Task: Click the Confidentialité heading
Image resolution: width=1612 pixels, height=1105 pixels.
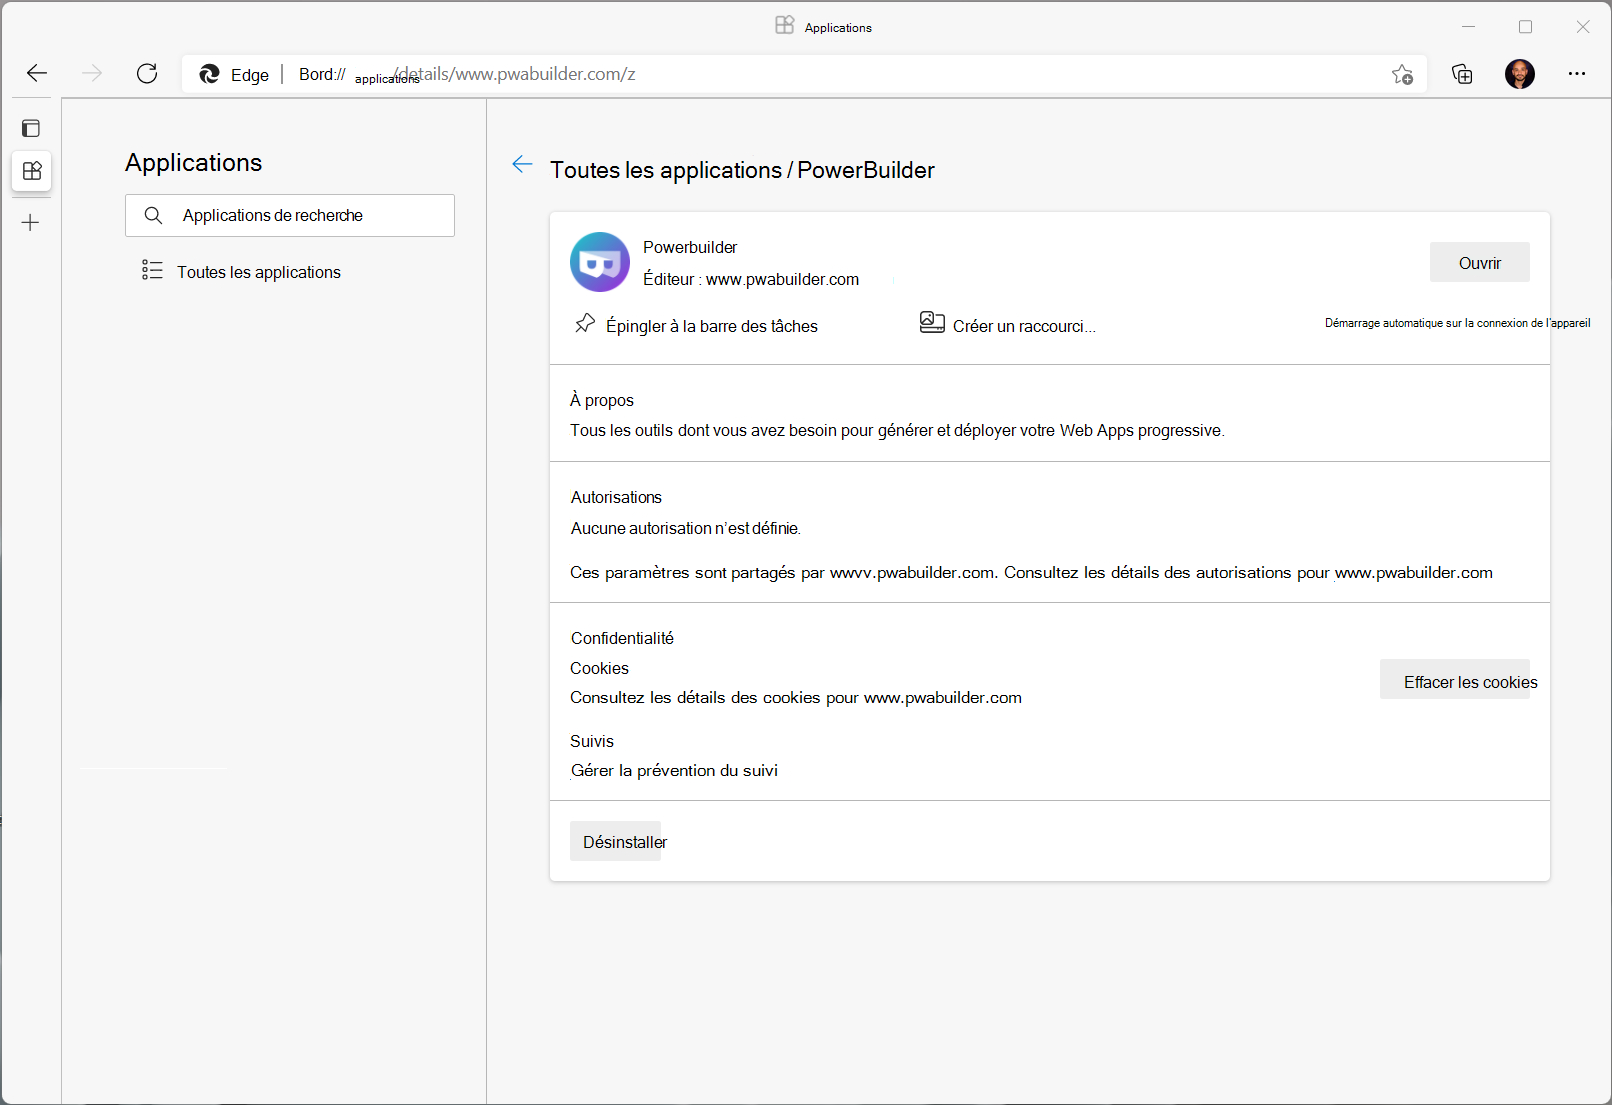Action: point(622,638)
